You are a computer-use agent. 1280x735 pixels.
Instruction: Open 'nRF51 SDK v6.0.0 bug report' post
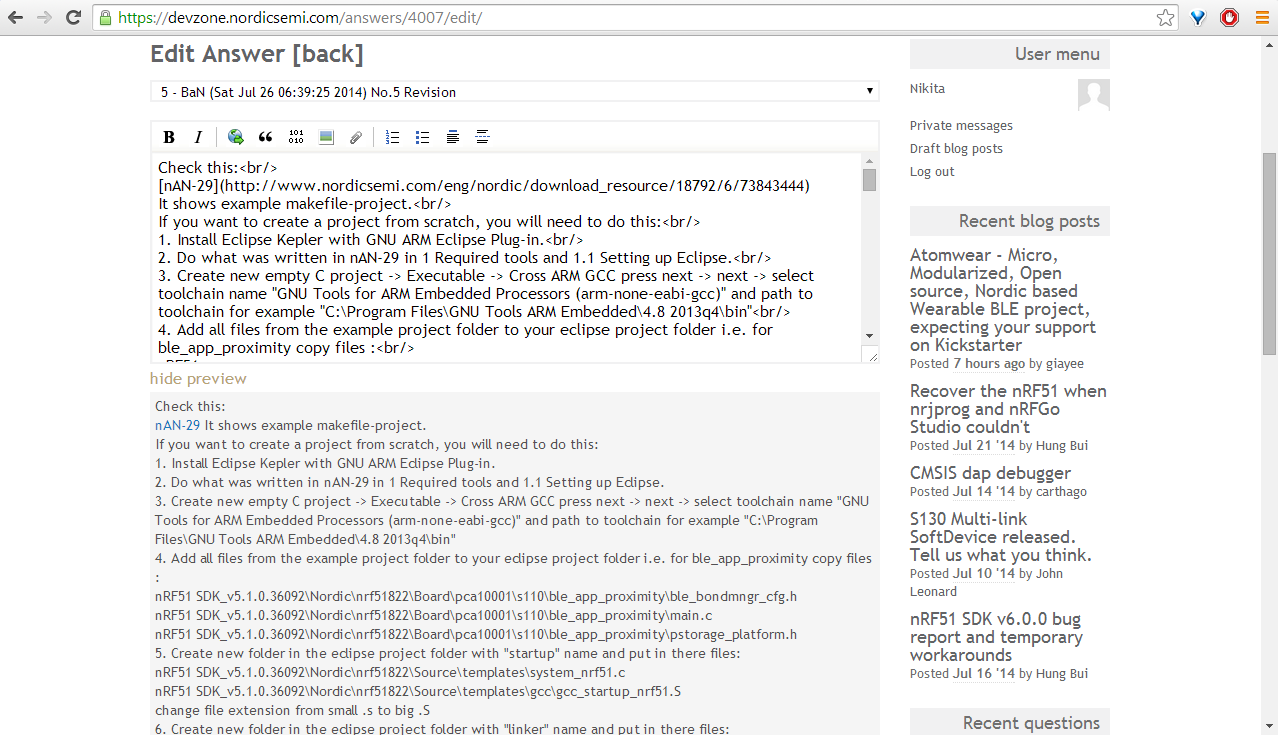996,637
